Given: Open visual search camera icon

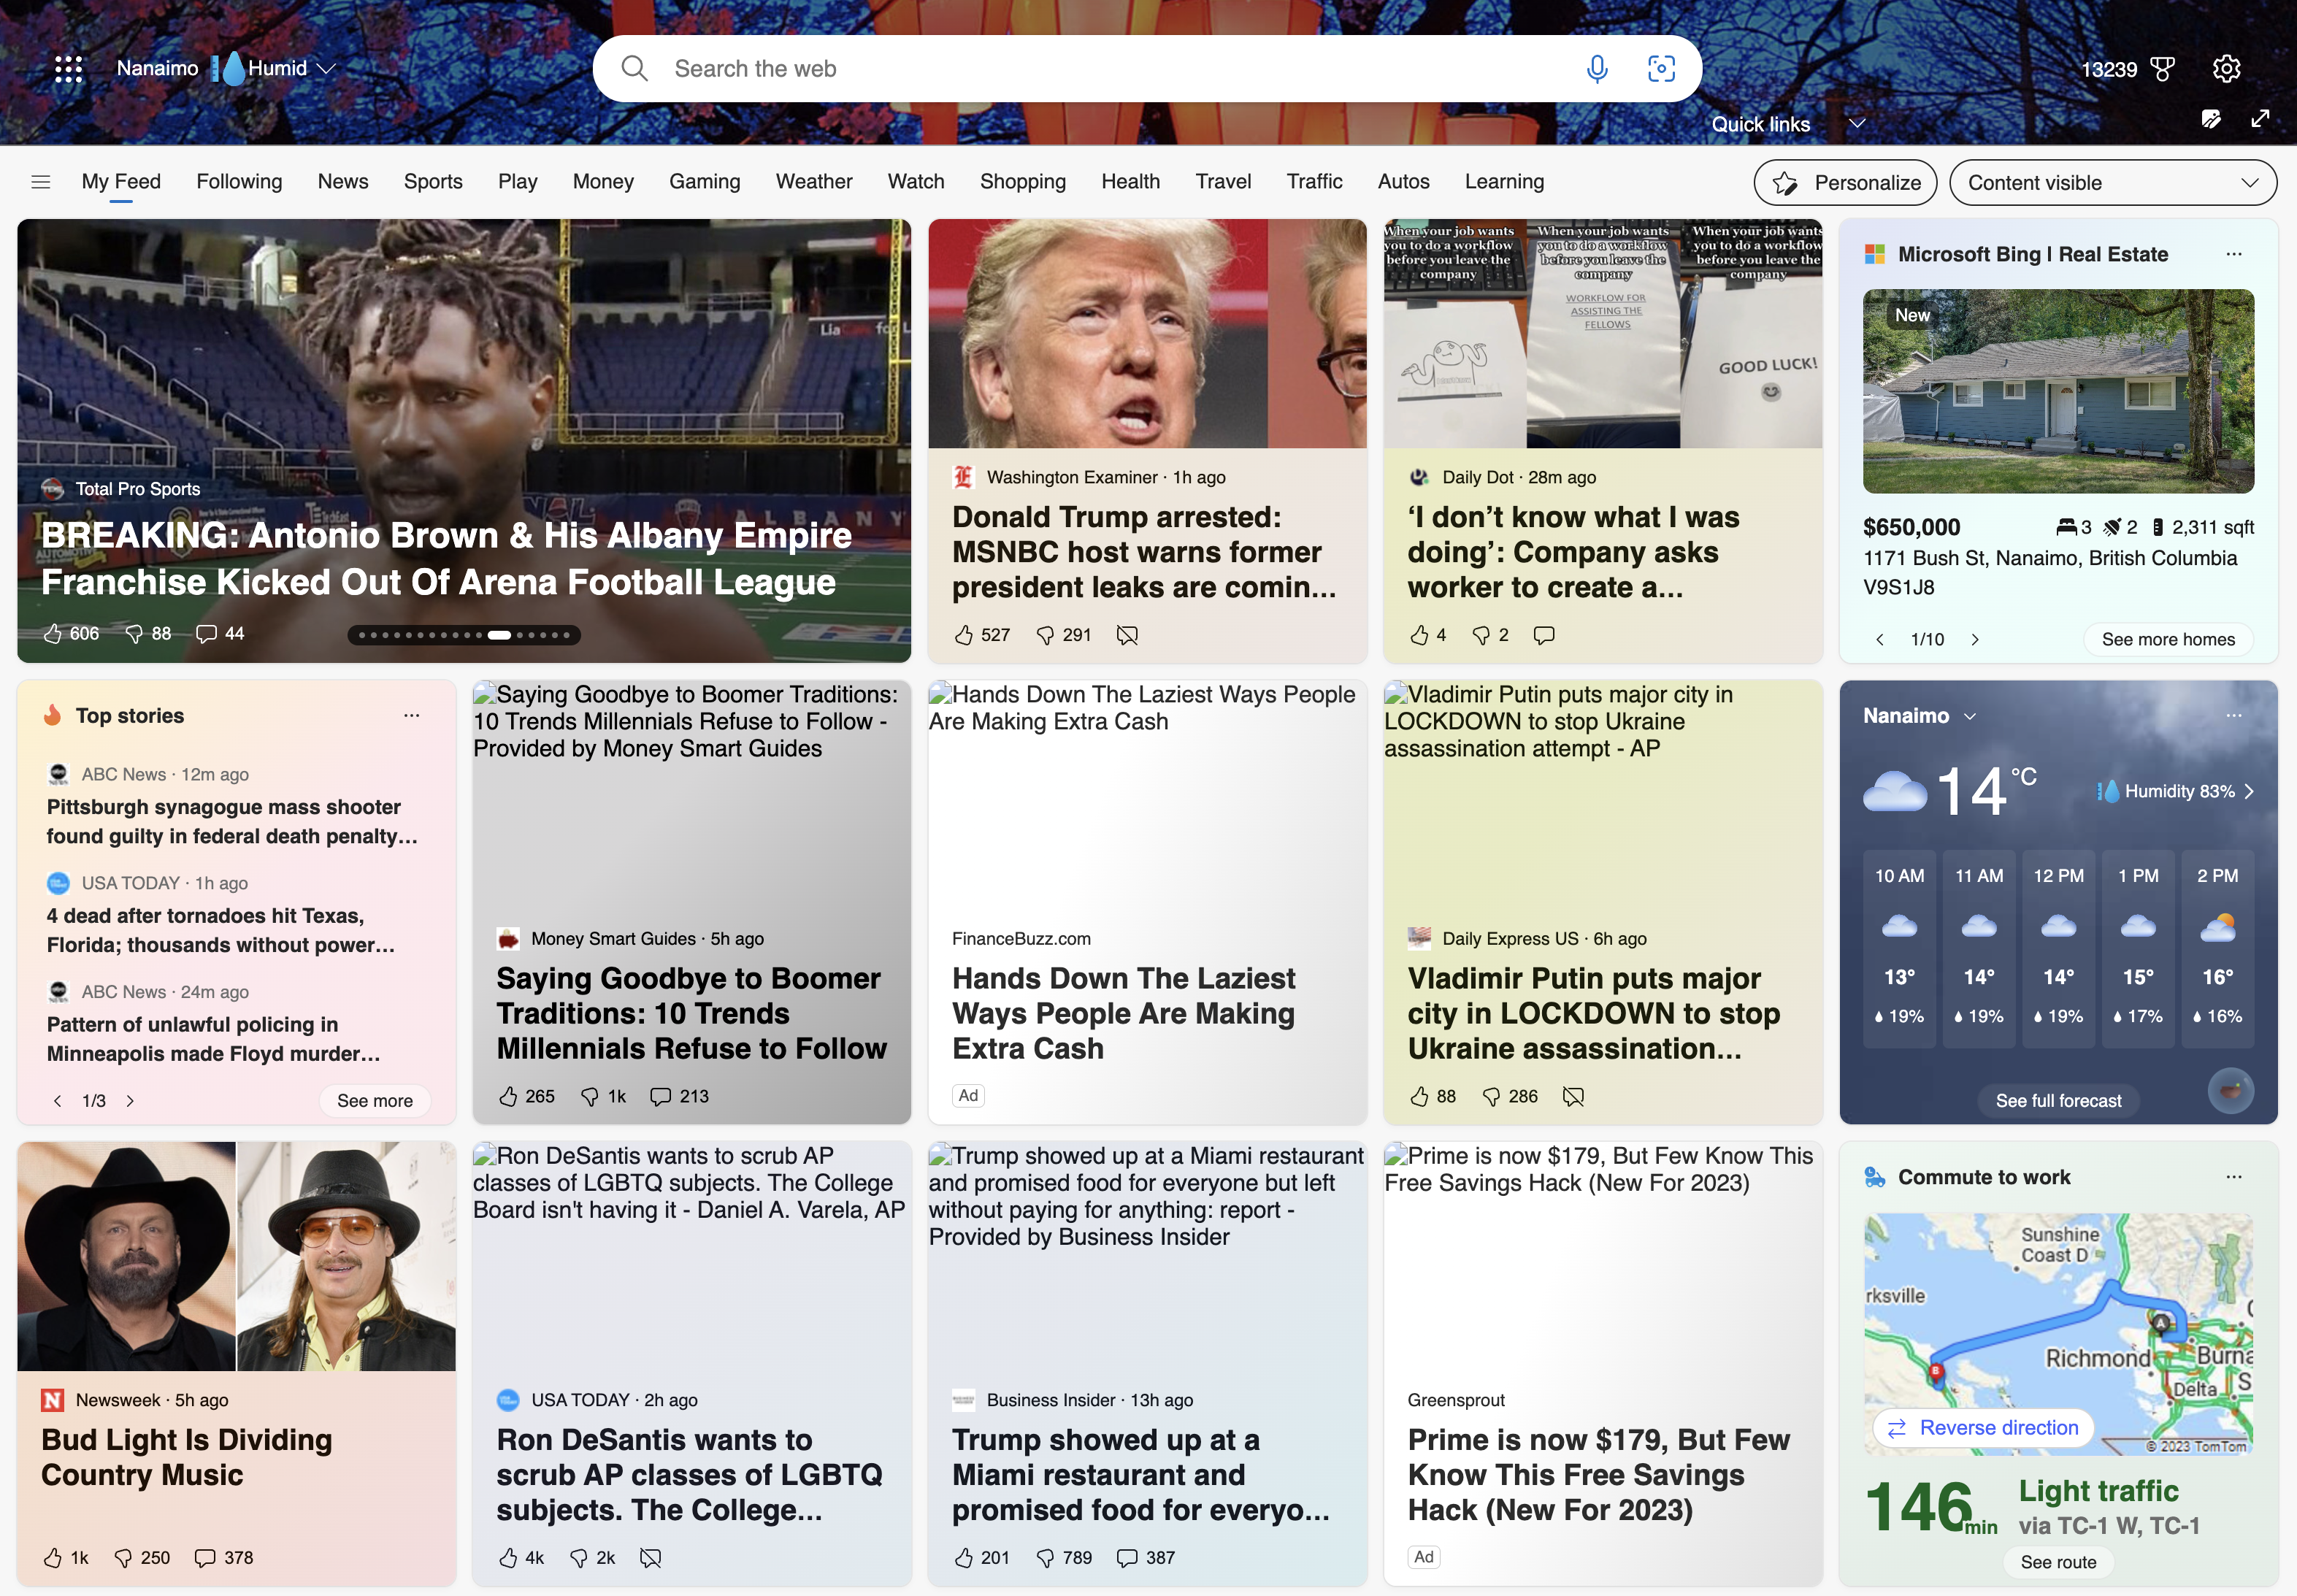Looking at the screenshot, I should click(x=1661, y=68).
